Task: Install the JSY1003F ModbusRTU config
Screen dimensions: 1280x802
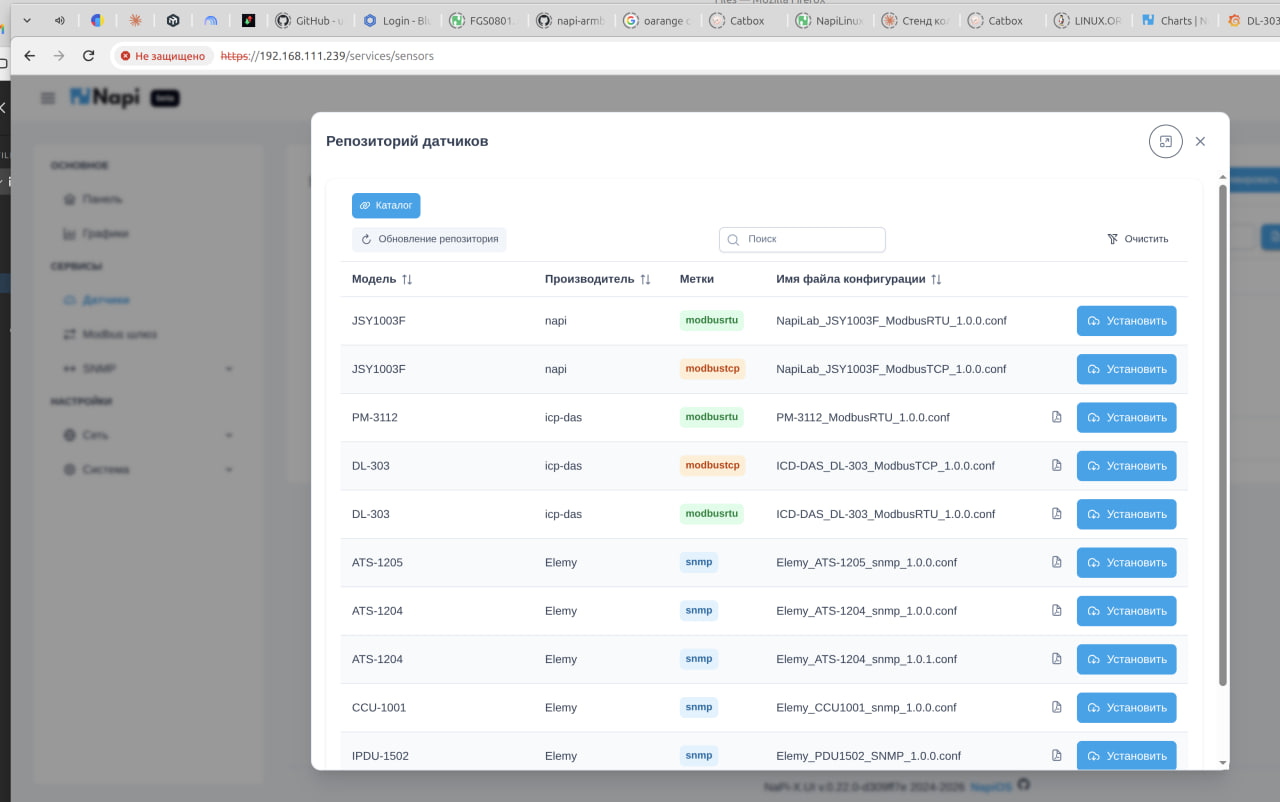Action: [1126, 321]
